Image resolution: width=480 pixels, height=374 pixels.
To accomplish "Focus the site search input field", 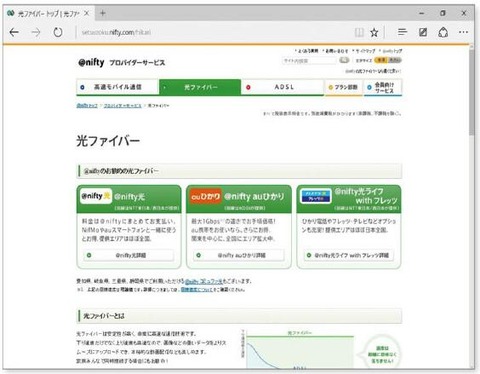I will pyautogui.click(x=309, y=61).
